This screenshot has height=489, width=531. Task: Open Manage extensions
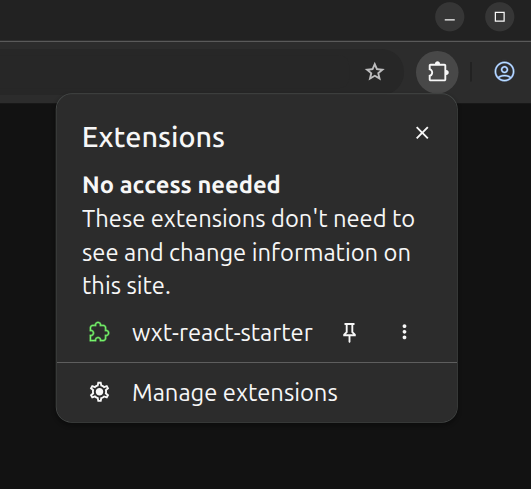(x=257, y=393)
